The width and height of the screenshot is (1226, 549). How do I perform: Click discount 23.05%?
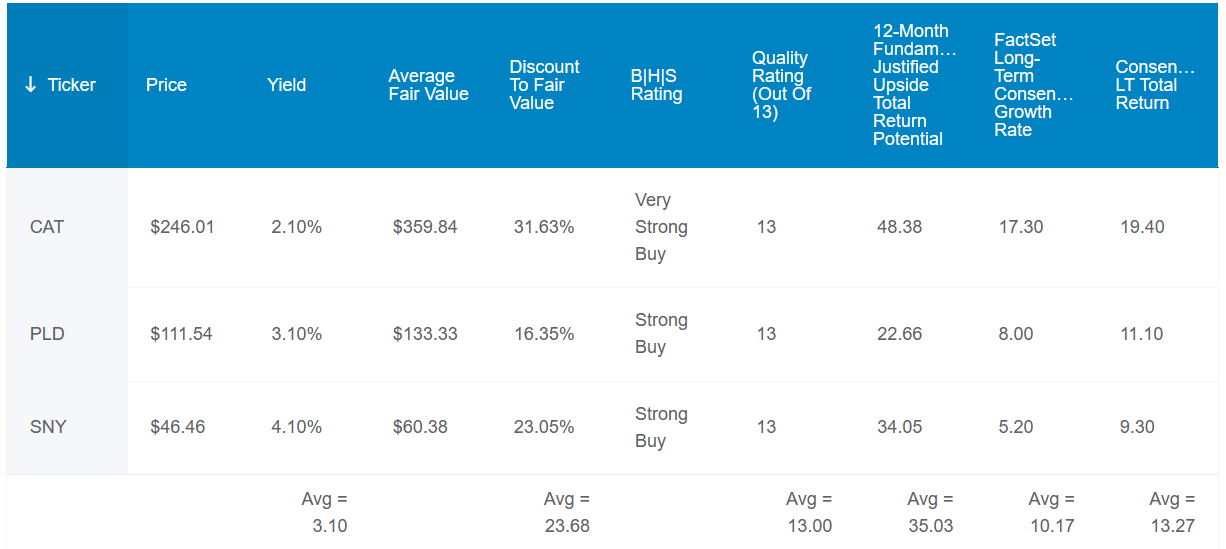pyautogui.click(x=544, y=427)
